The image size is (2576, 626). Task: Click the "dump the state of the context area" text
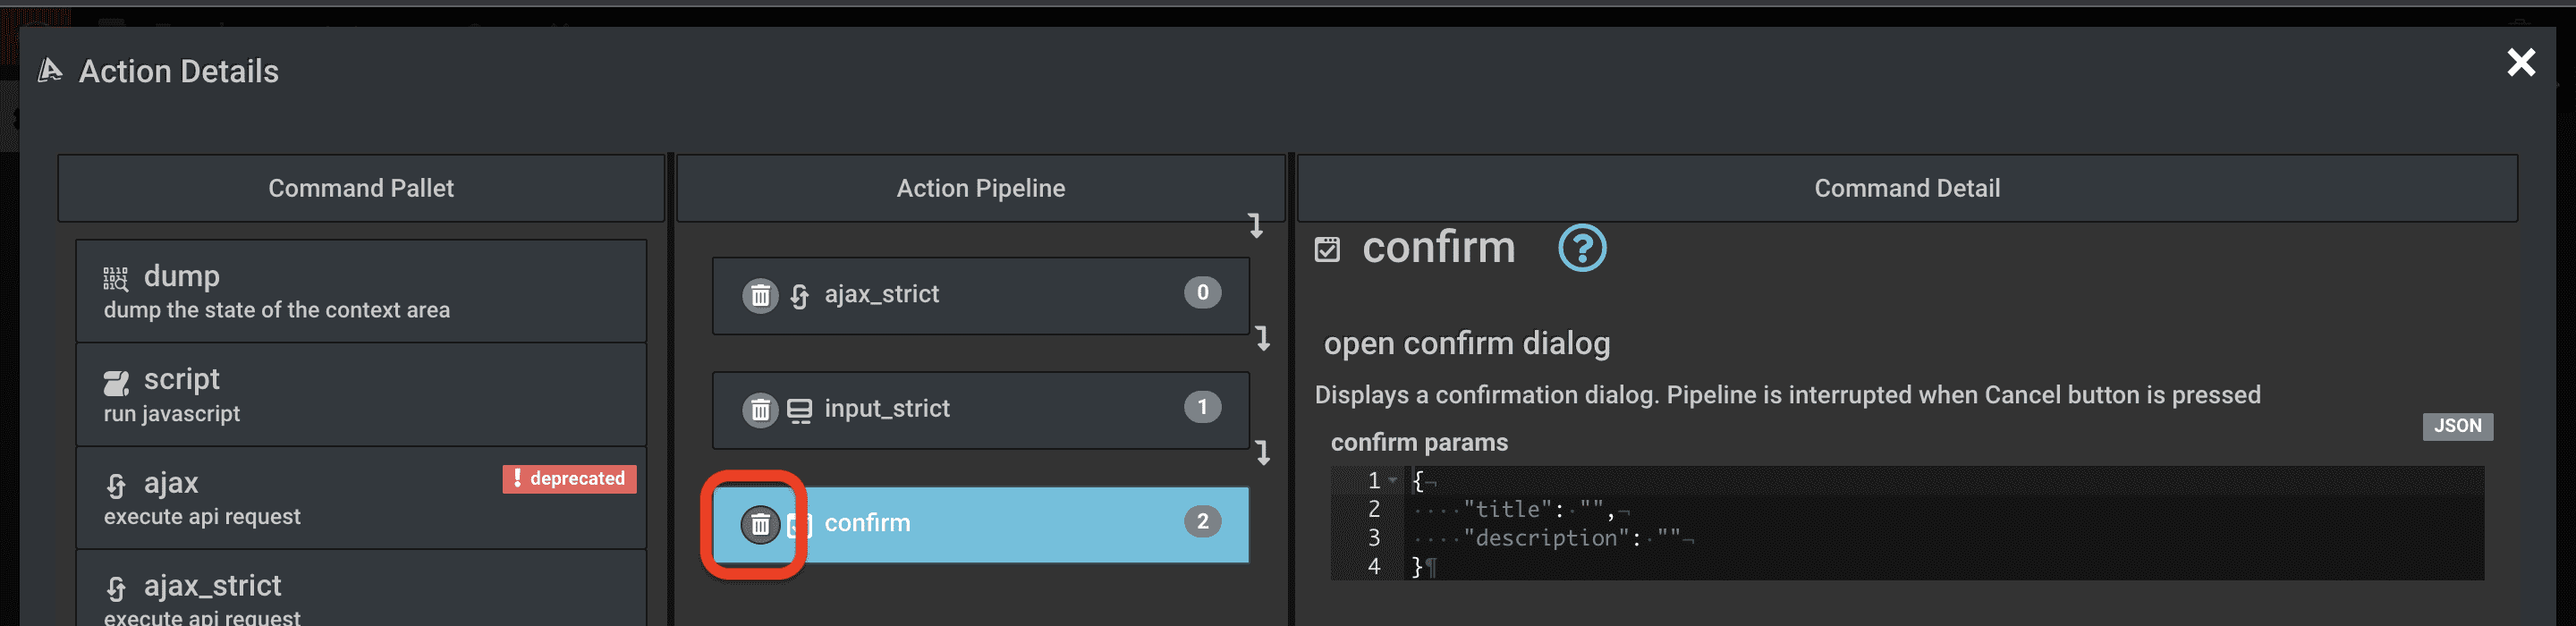[x=277, y=310]
